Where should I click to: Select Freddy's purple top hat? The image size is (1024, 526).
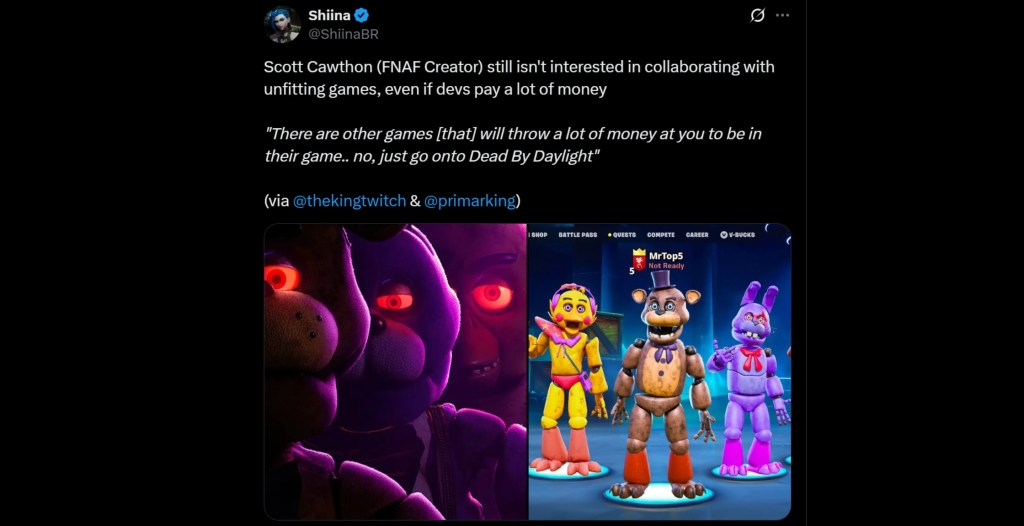click(662, 279)
